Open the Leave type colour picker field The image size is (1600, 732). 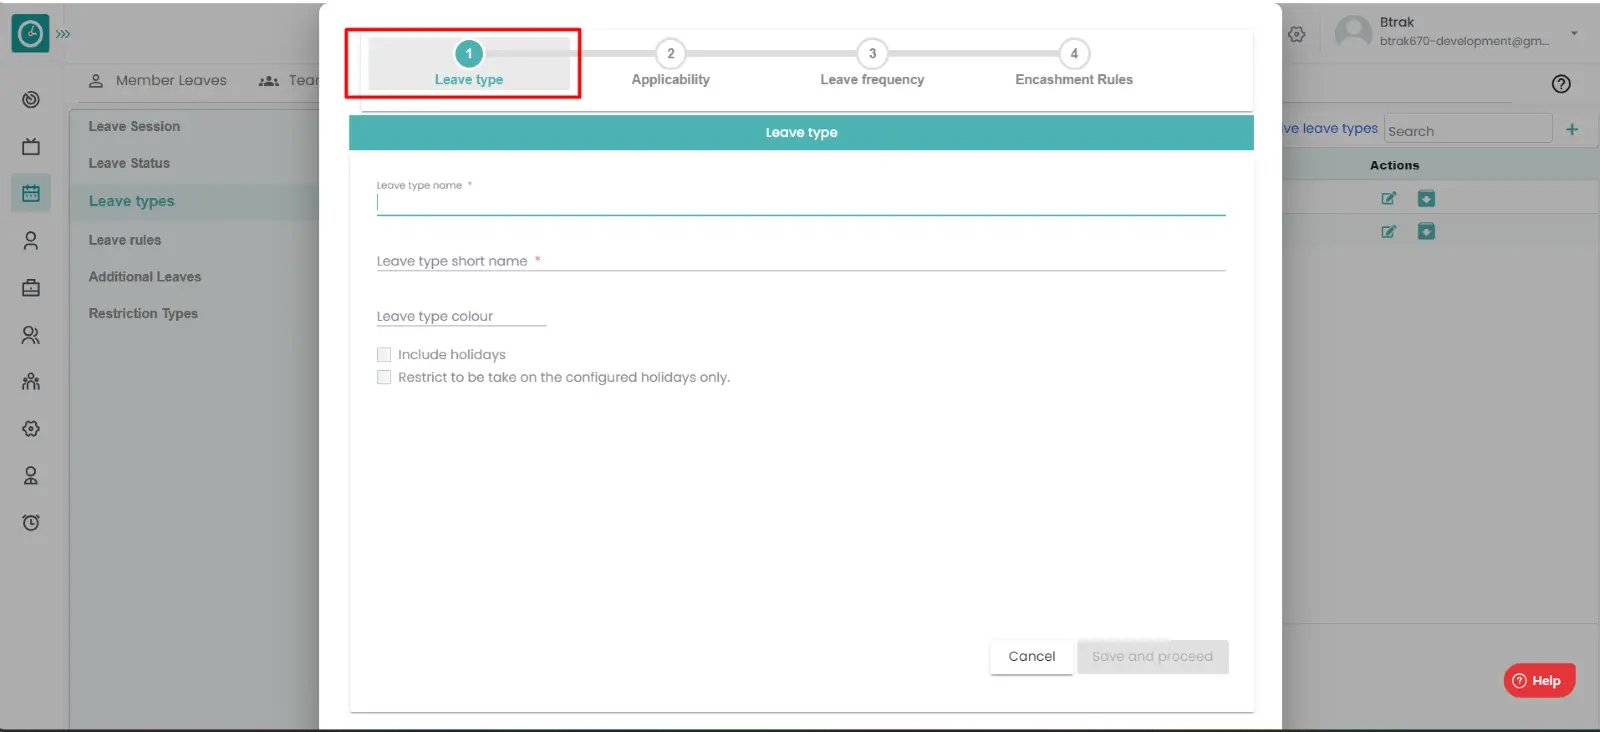(460, 316)
